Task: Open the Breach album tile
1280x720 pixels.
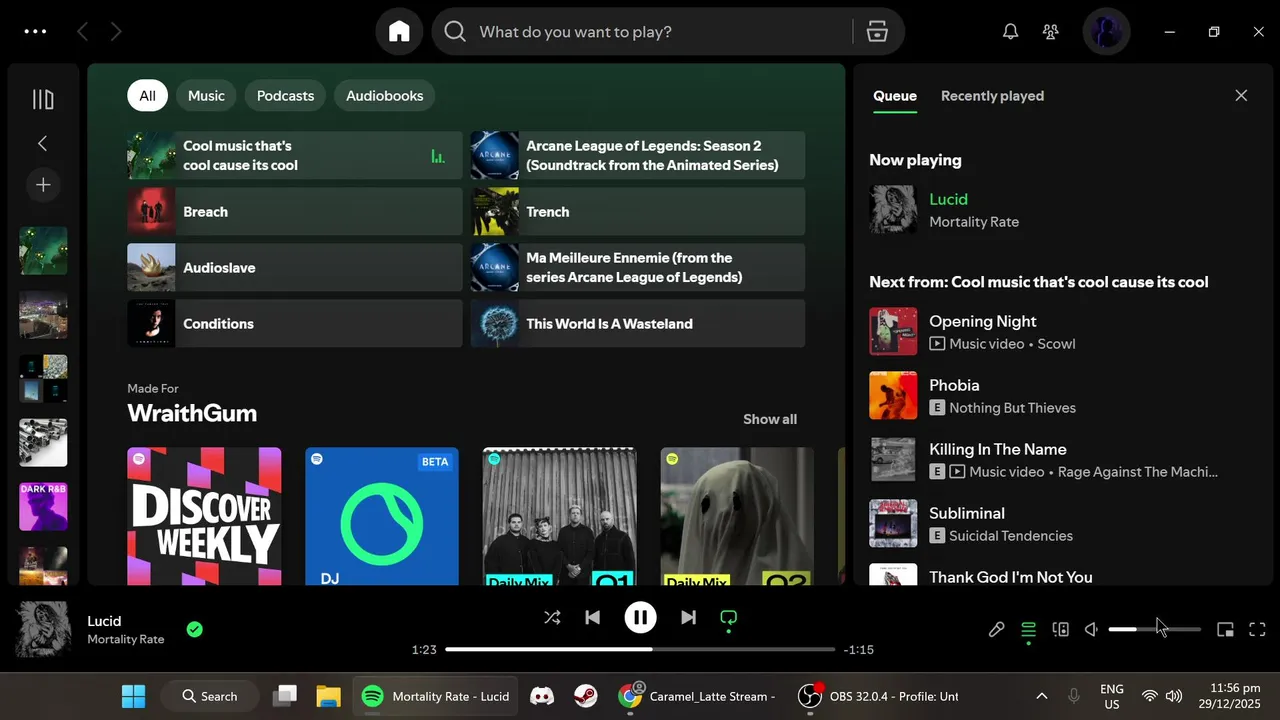Action: click(x=294, y=211)
